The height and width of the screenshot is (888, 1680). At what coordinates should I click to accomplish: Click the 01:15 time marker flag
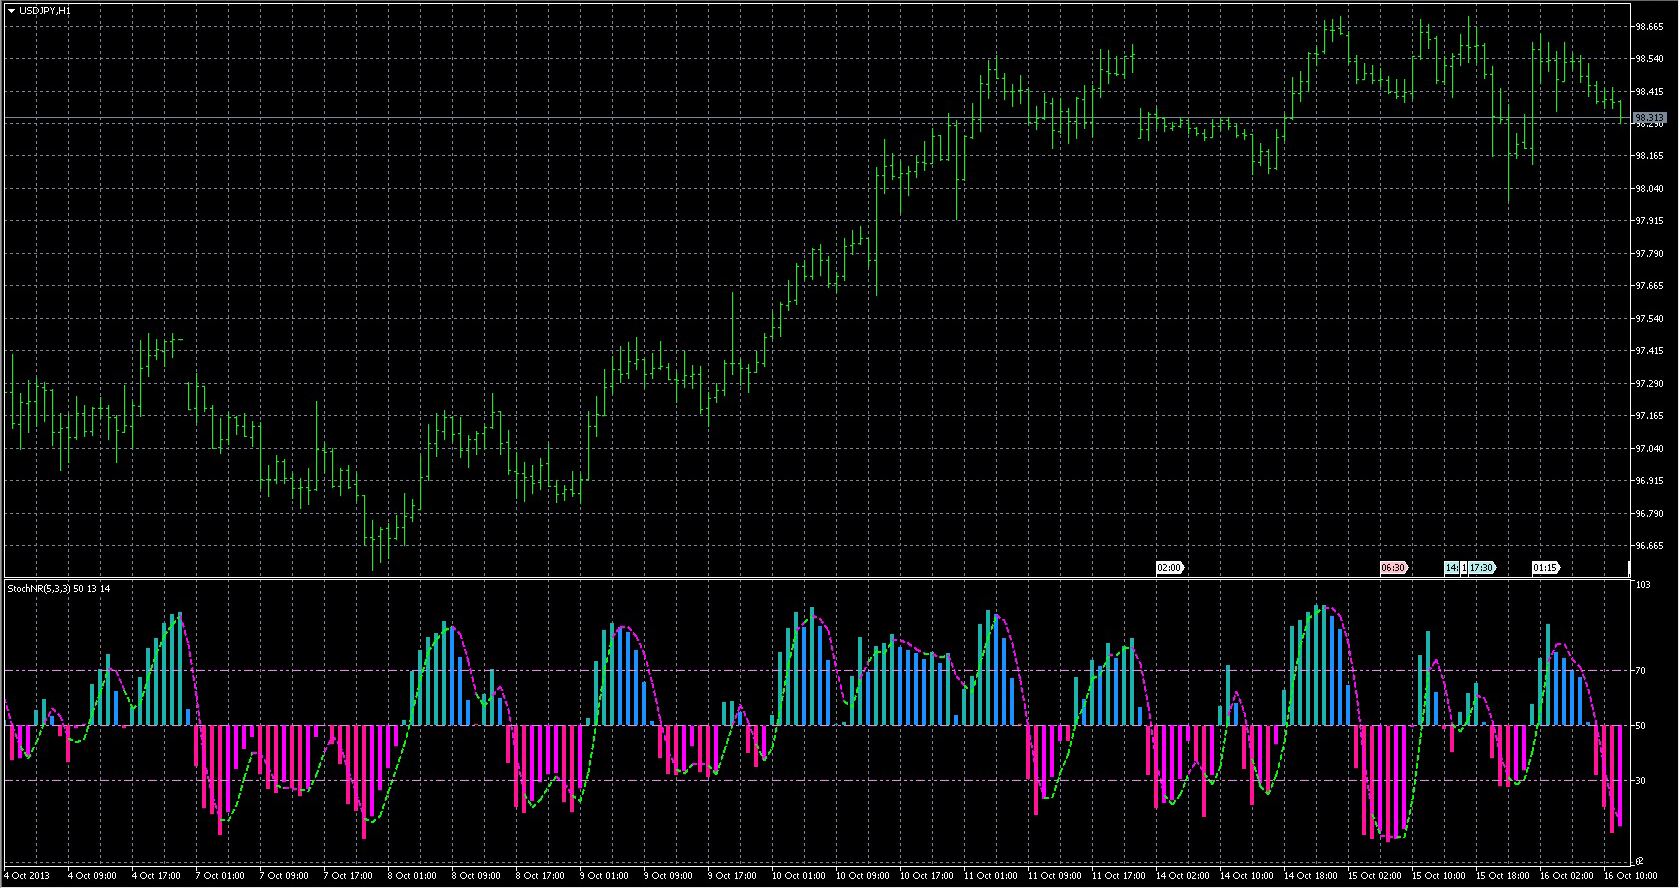point(1545,568)
